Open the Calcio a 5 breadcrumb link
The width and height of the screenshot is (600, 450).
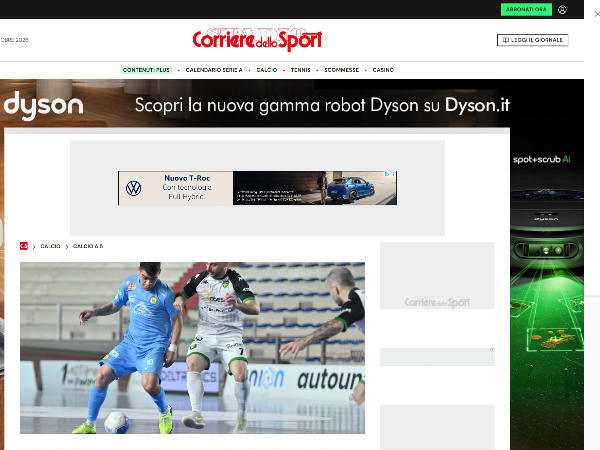tap(88, 246)
